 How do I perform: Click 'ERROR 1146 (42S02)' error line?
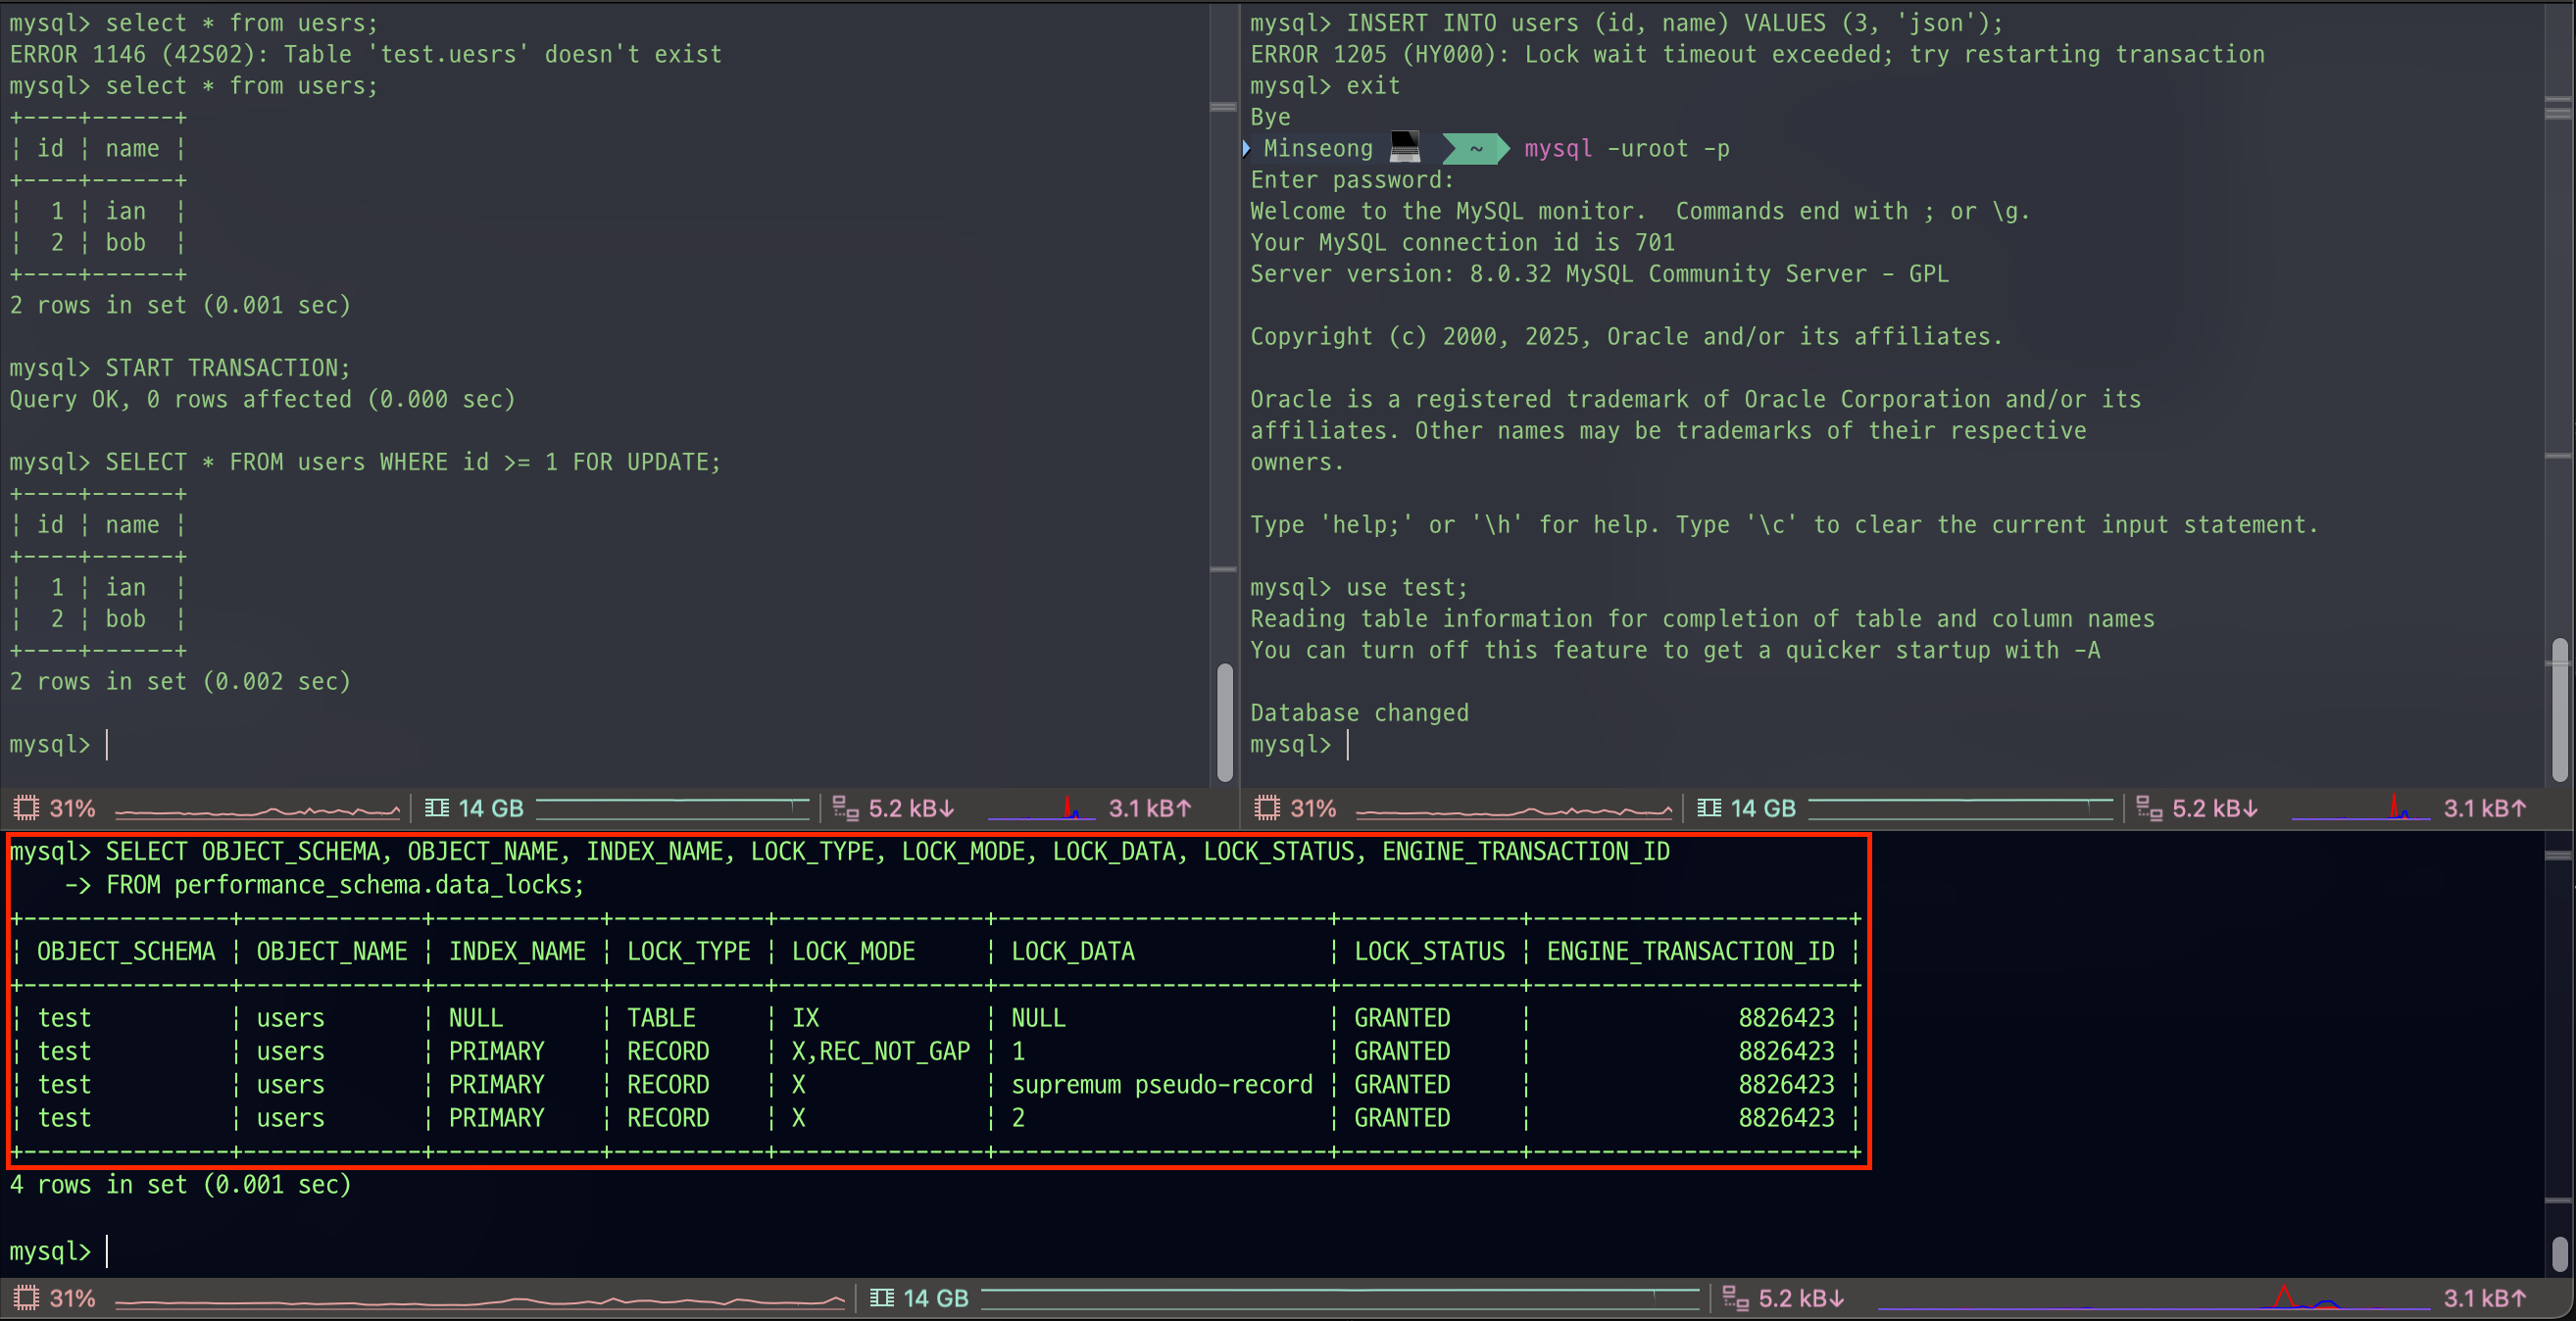point(365,54)
